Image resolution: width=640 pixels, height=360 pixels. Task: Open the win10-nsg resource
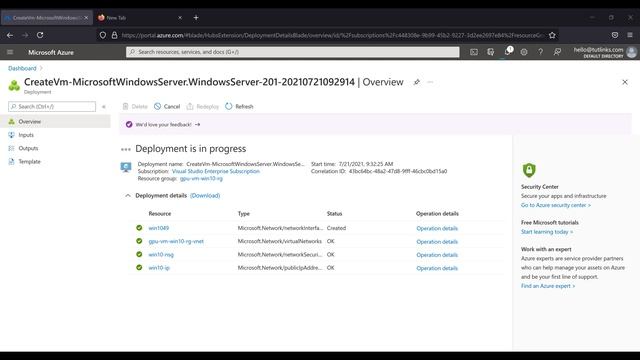pos(161,255)
